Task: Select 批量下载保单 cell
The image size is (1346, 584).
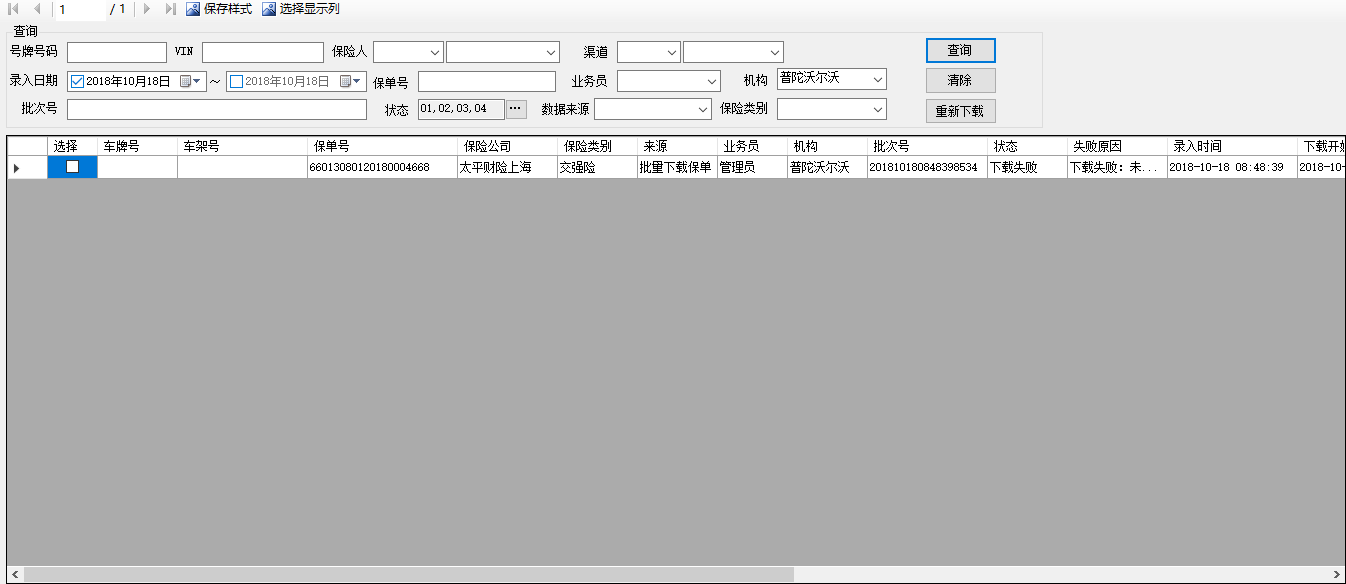Action: point(678,167)
